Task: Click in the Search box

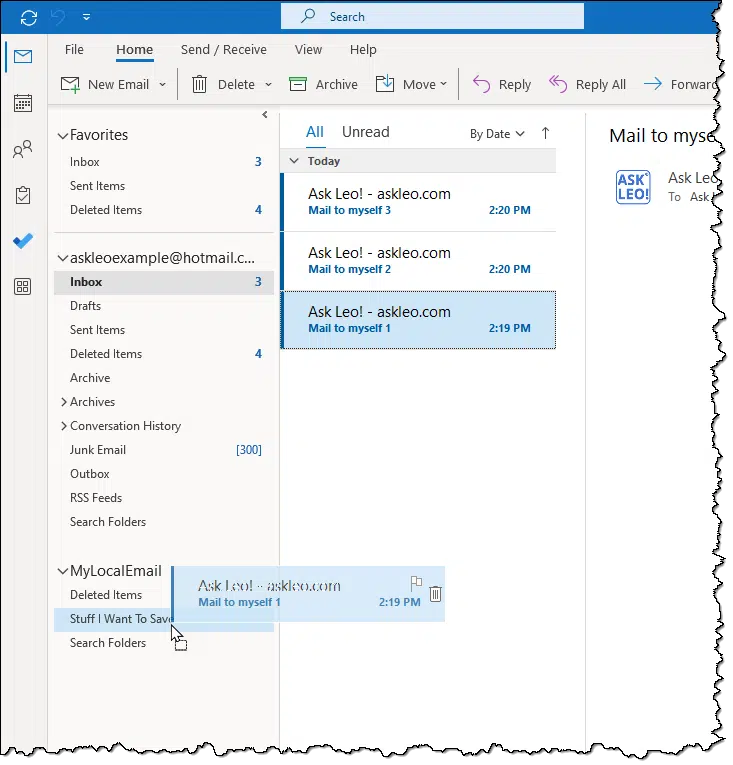Action: (432, 17)
